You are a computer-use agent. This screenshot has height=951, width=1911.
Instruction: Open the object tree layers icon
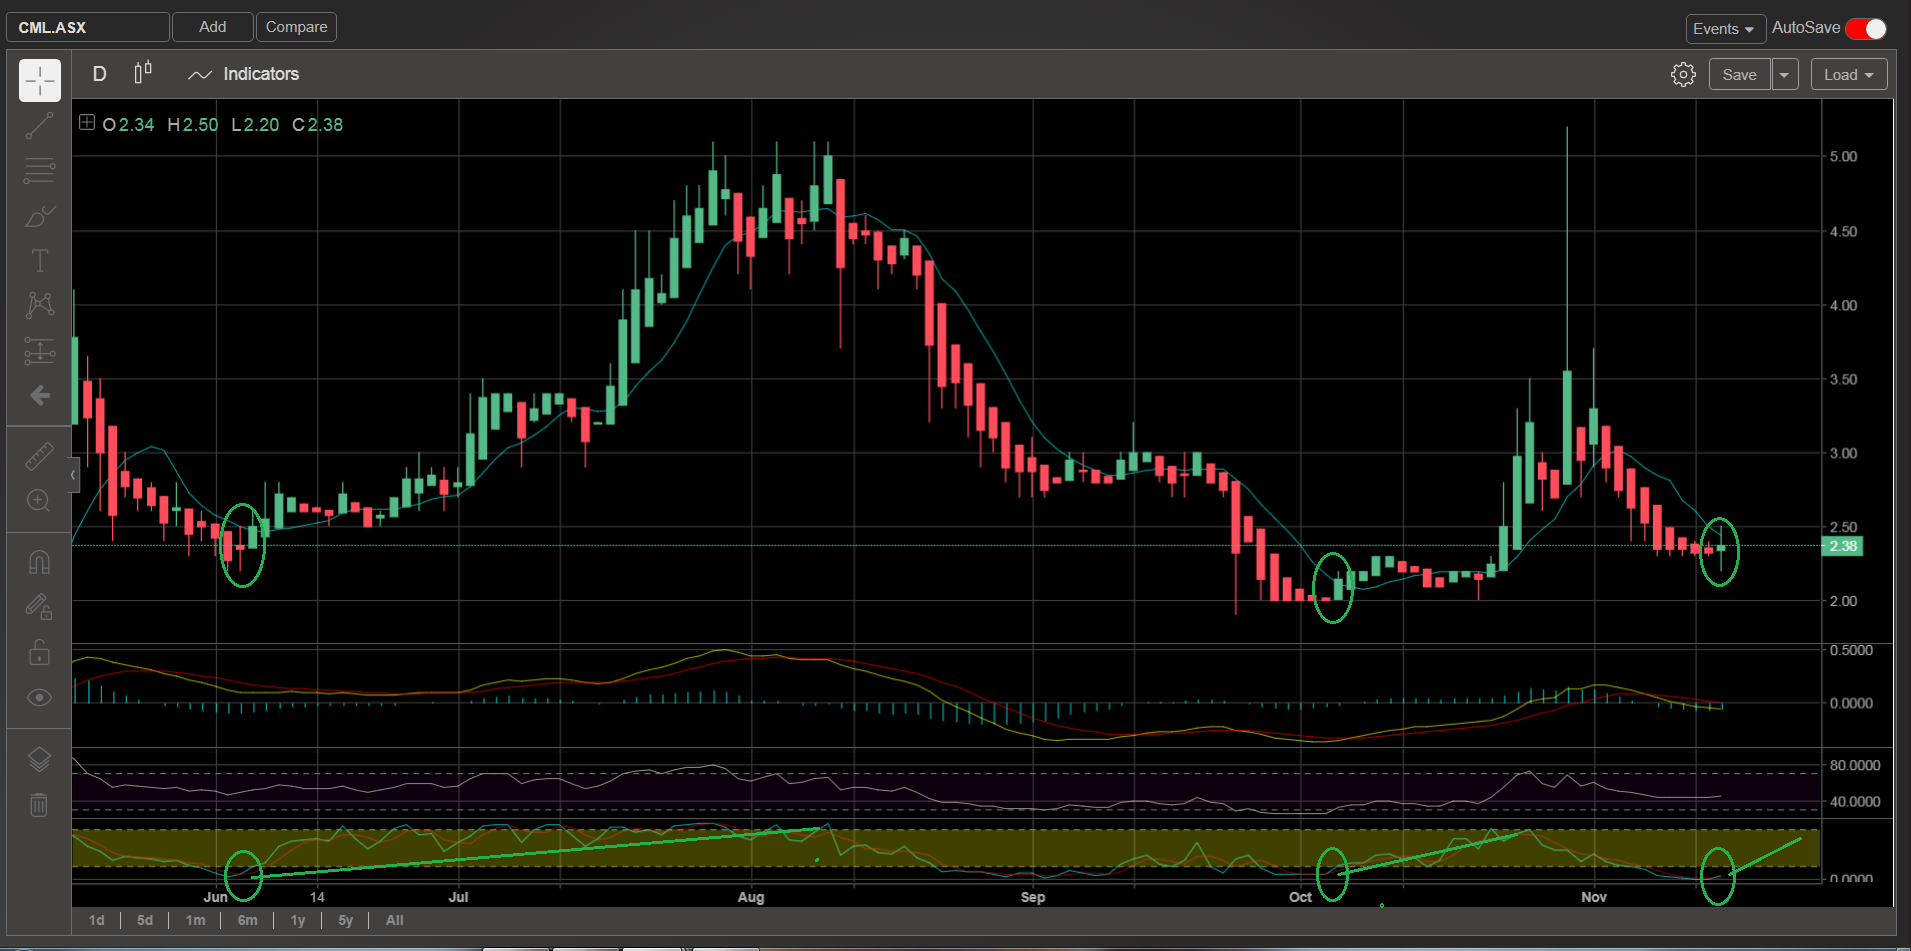click(x=40, y=759)
